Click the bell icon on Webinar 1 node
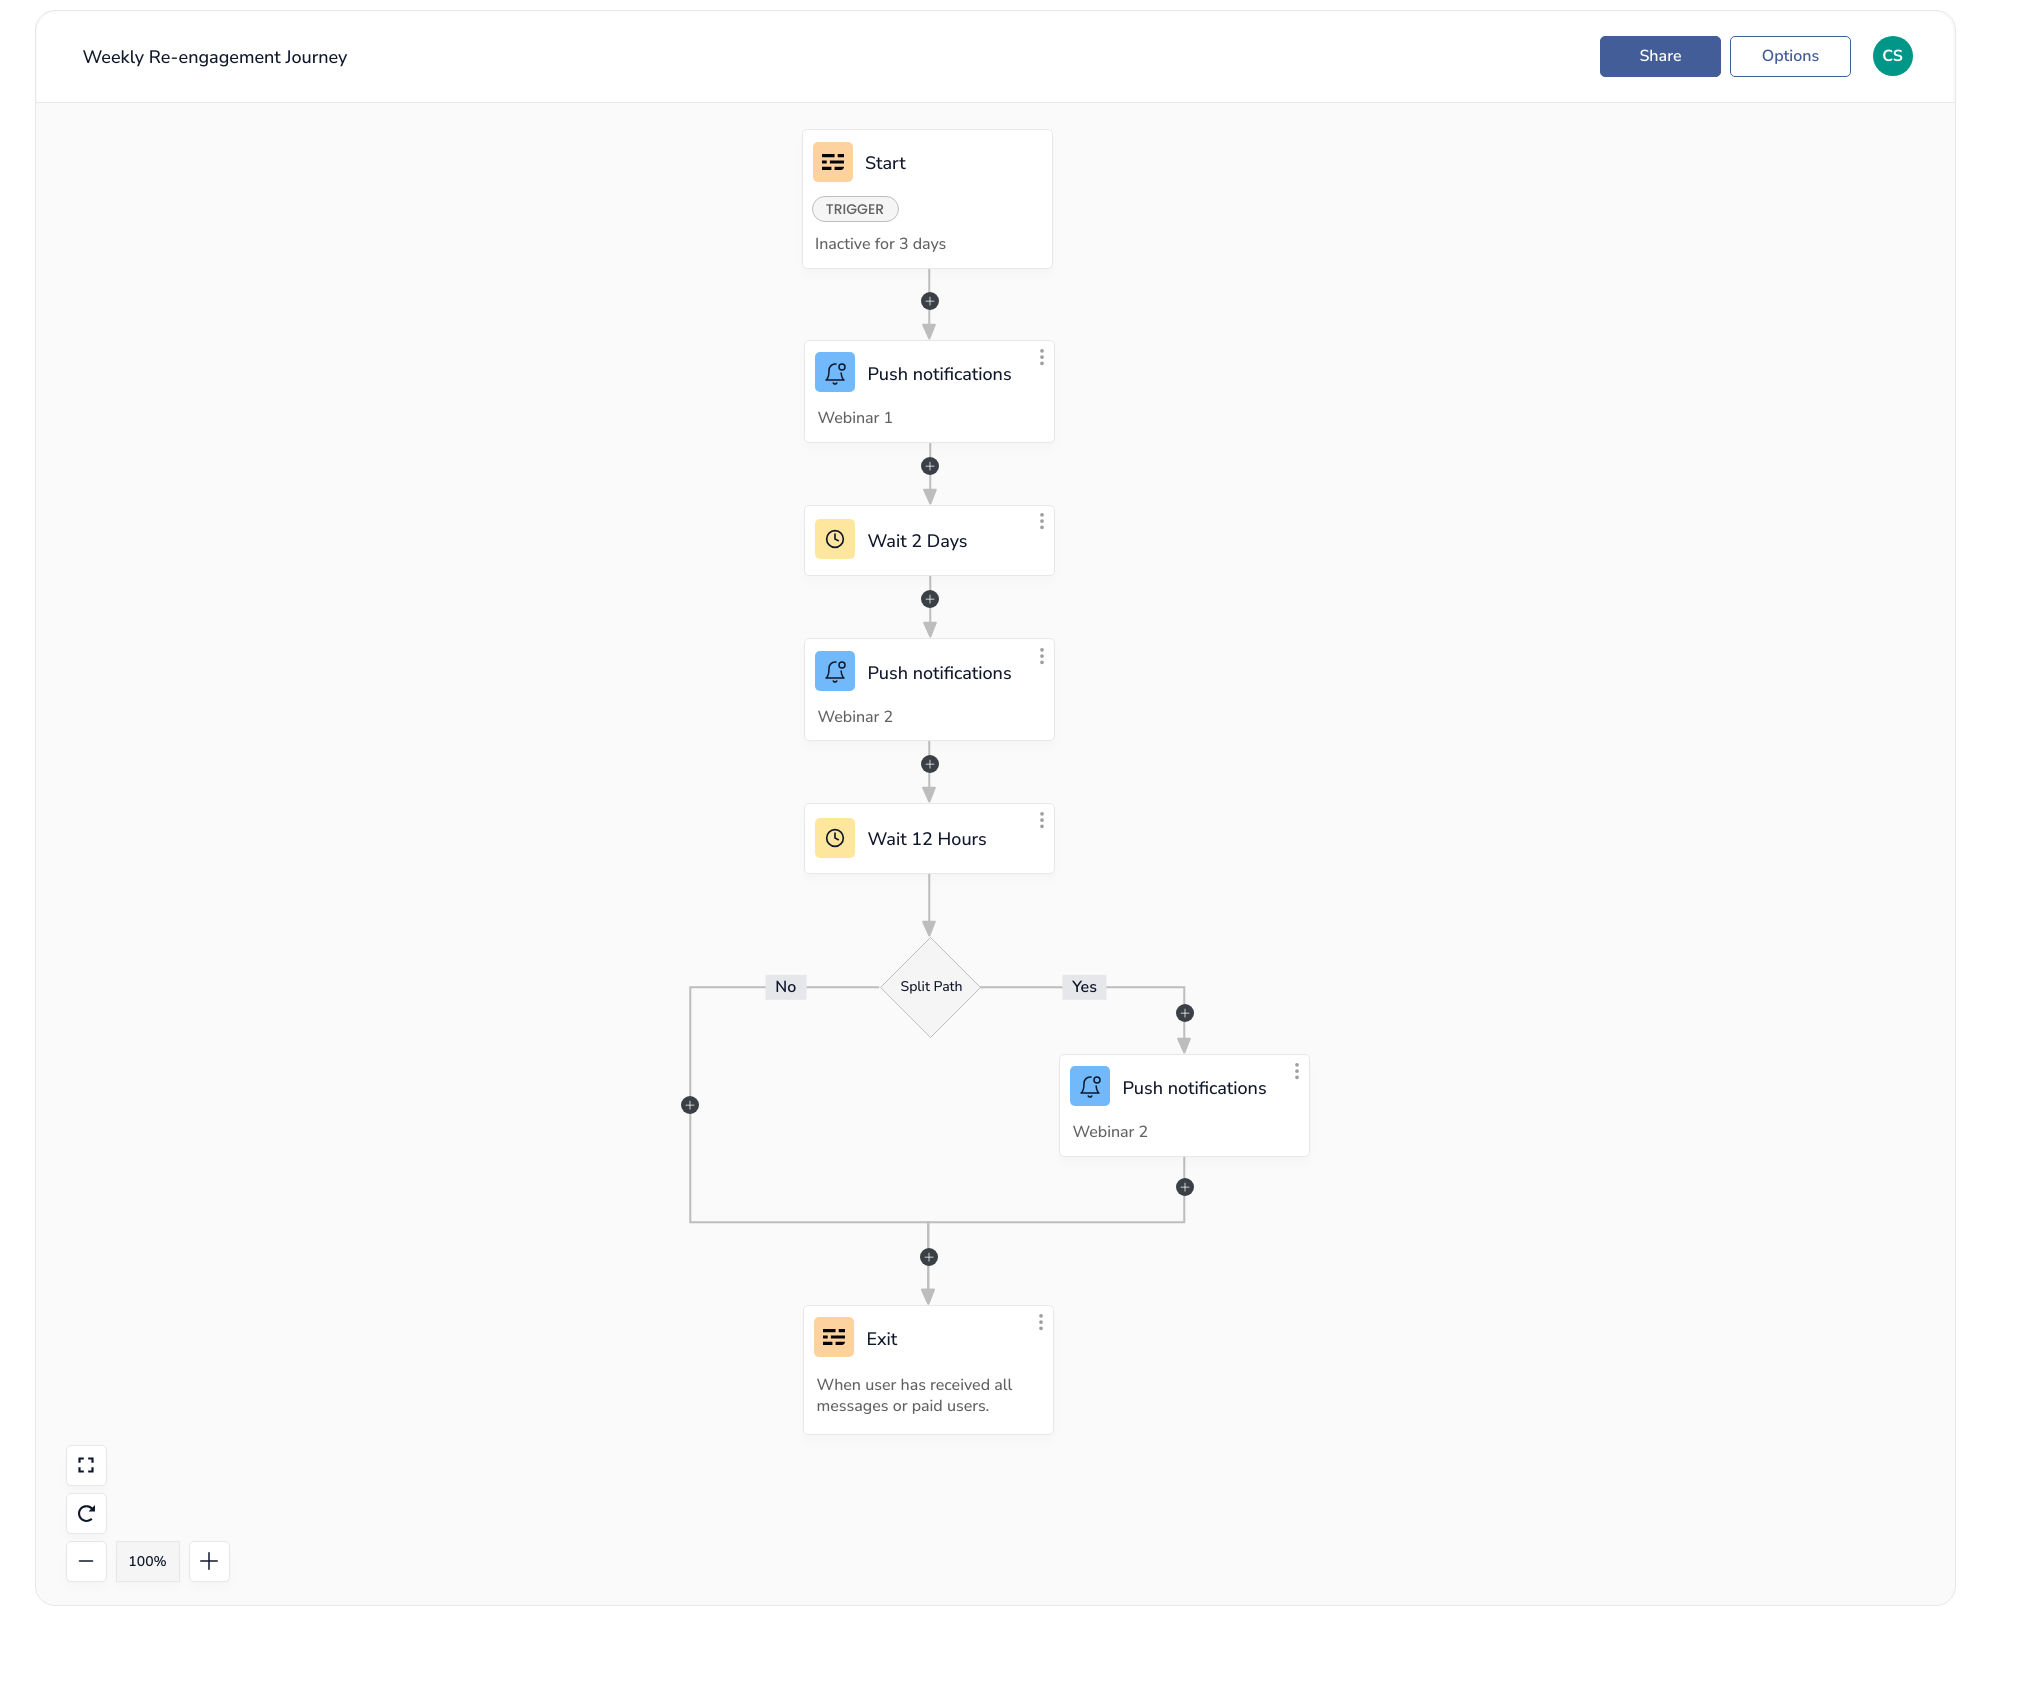Viewport: 2020px width, 1705px height. point(835,371)
